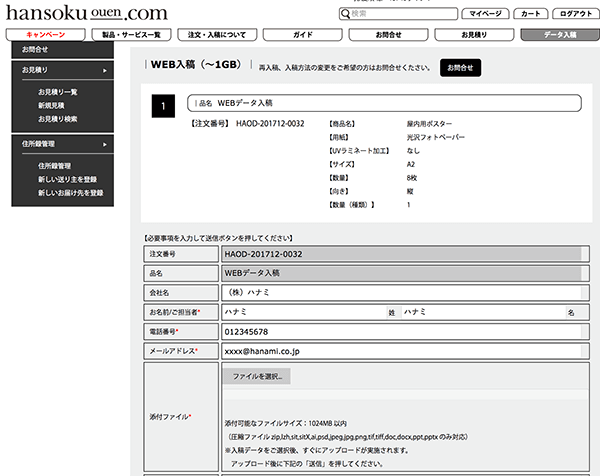Open 住所録管理 sub-link in sidebar
The image size is (600, 476).
tap(54, 165)
